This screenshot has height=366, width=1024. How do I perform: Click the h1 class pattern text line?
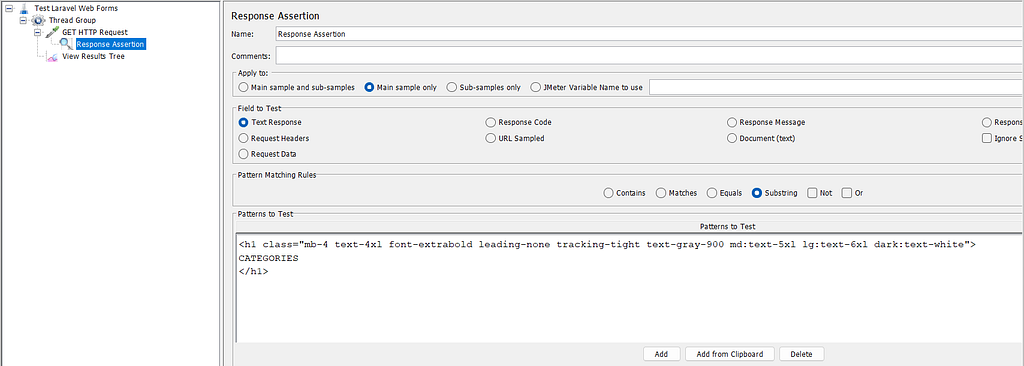pyautogui.click(x=607, y=244)
